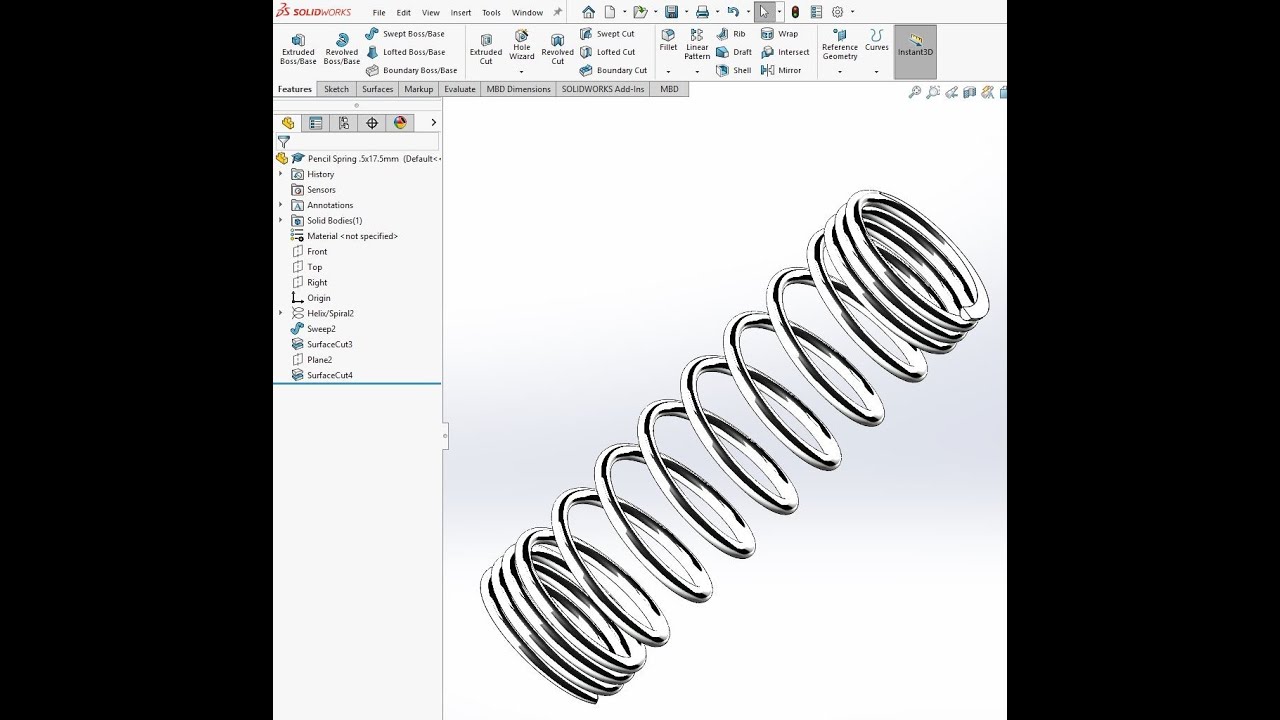Viewport: 1280px width, 720px height.
Task: Choose Lofted Boss/Base feature
Action: click(x=405, y=52)
